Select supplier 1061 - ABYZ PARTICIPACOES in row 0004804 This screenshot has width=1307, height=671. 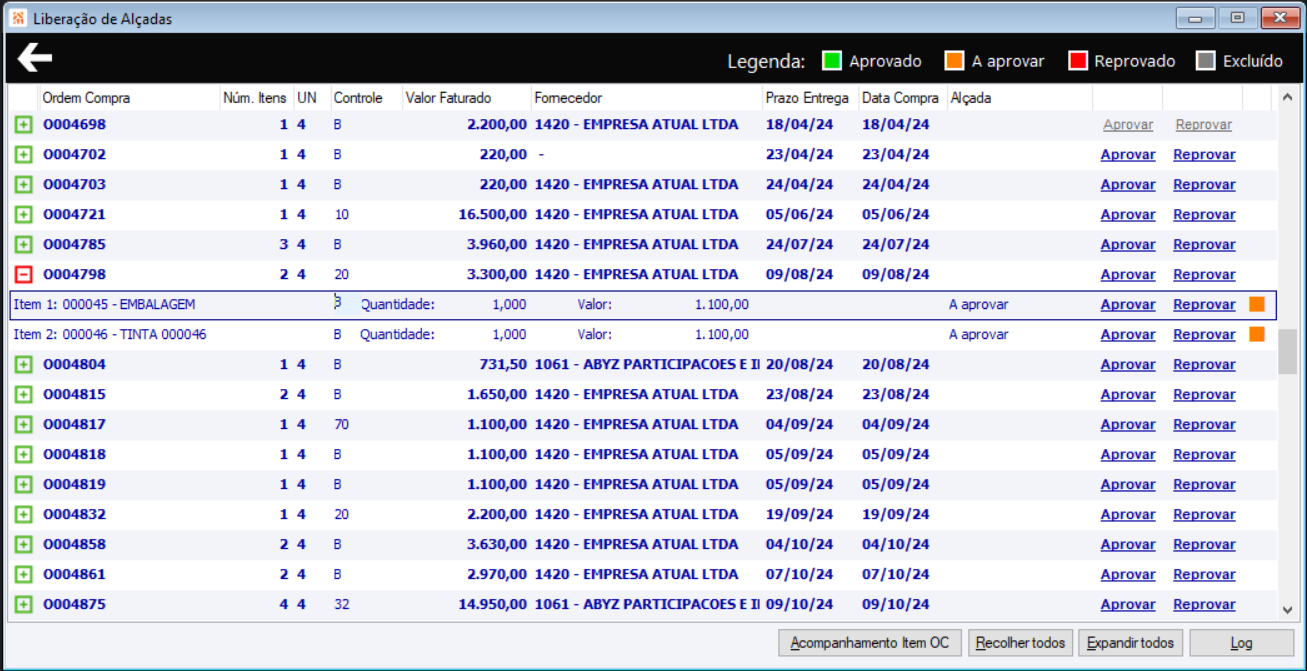tap(647, 365)
